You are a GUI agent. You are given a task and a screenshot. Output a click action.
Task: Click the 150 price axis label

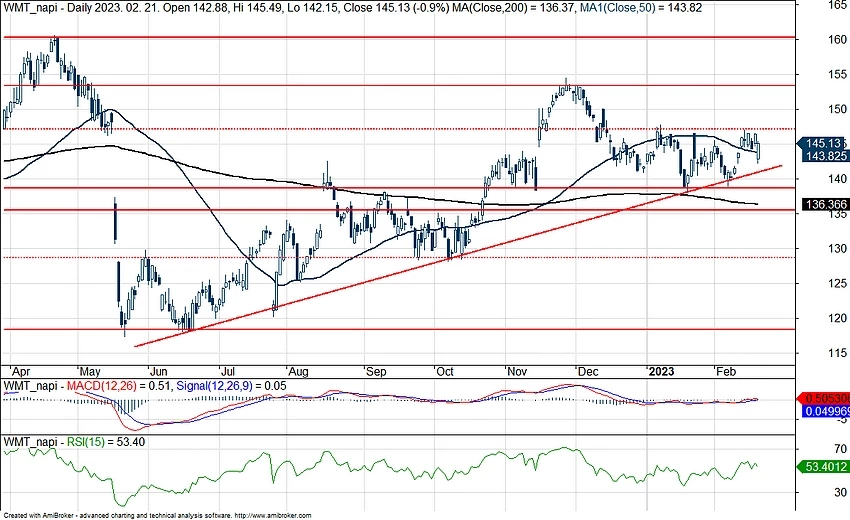tap(838, 109)
